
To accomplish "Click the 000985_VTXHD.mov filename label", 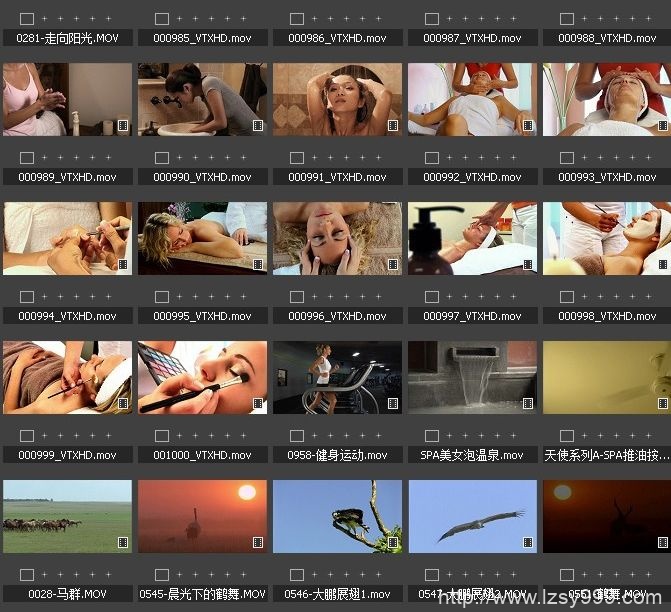I will [x=202, y=38].
